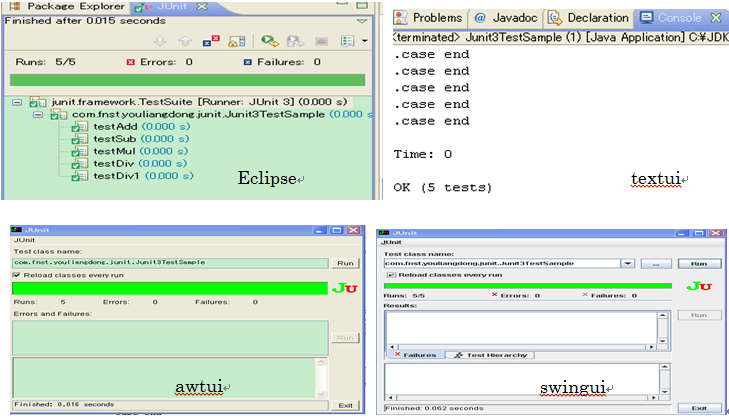This screenshot has height=419, width=729.
Task: Click test class name field in awtui window
Action: pyautogui.click(x=170, y=263)
